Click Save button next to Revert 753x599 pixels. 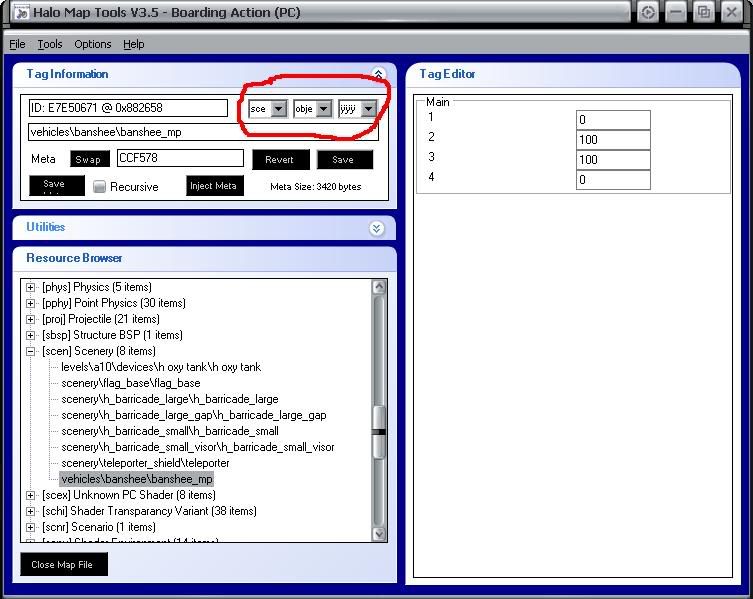pyautogui.click(x=345, y=159)
